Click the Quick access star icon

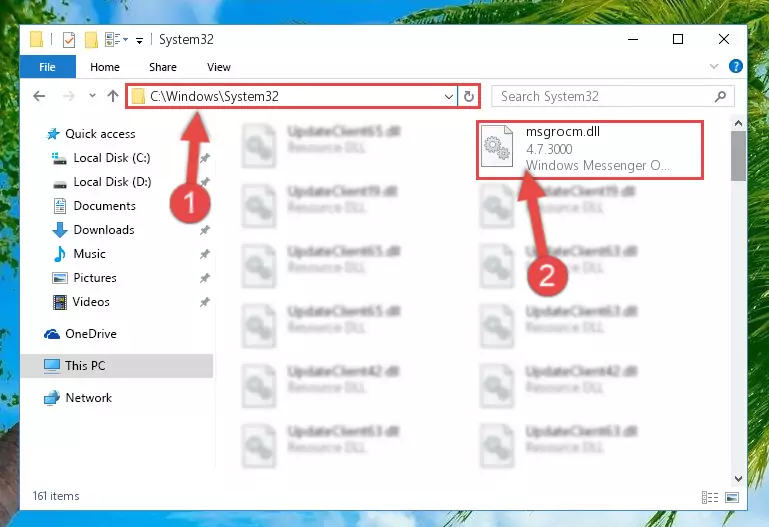[53, 134]
